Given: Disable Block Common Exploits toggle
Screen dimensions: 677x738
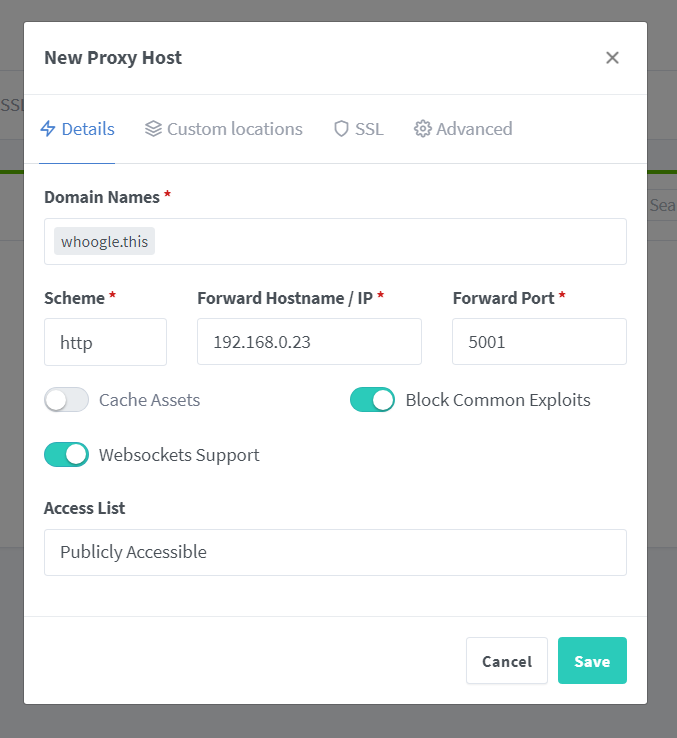Looking at the screenshot, I should click(372, 400).
